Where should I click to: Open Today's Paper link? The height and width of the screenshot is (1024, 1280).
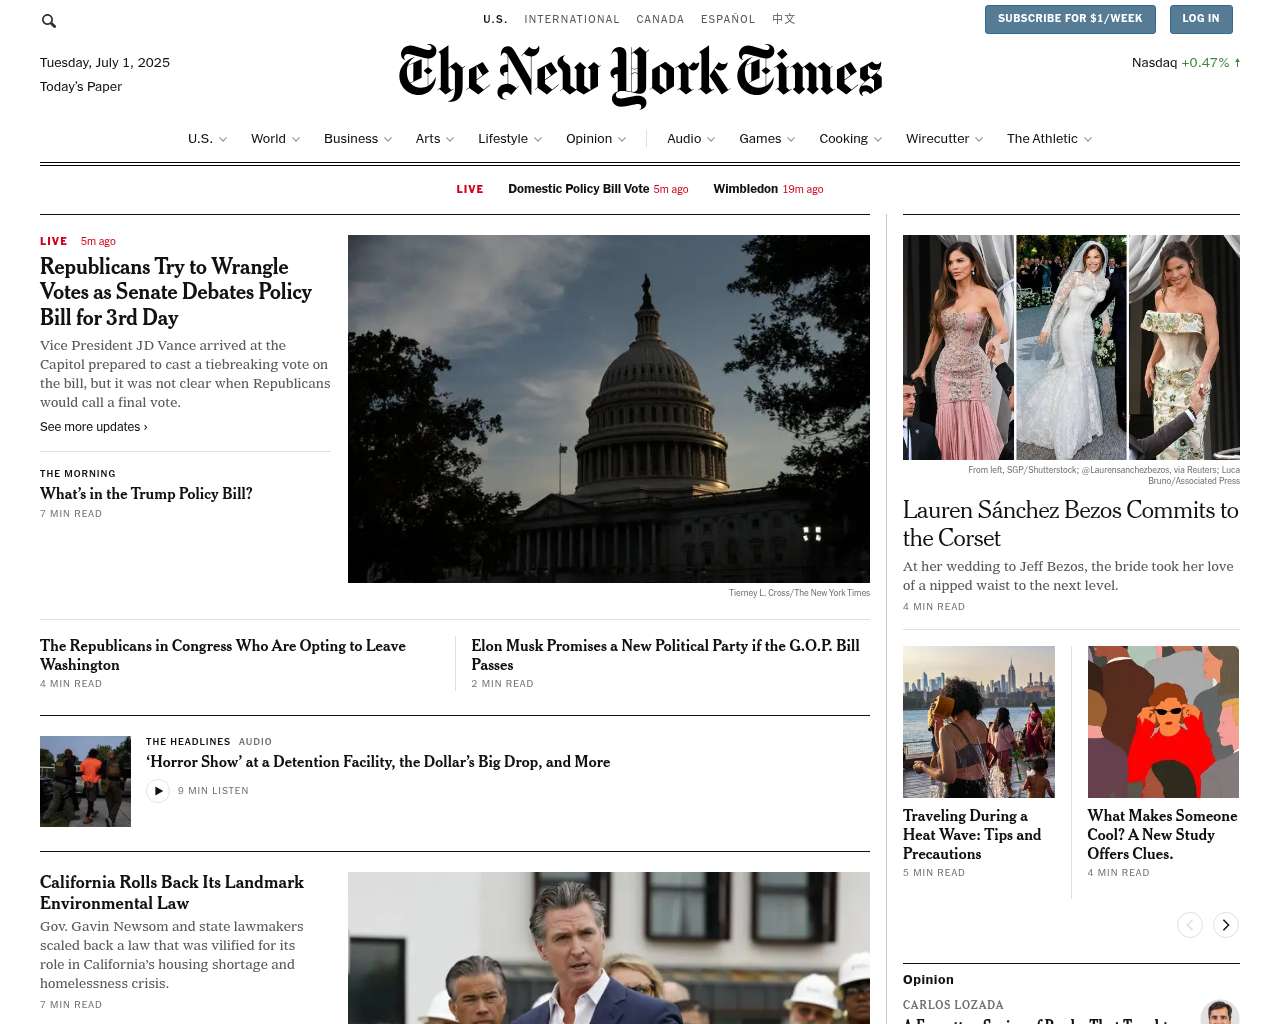[81, 87]
